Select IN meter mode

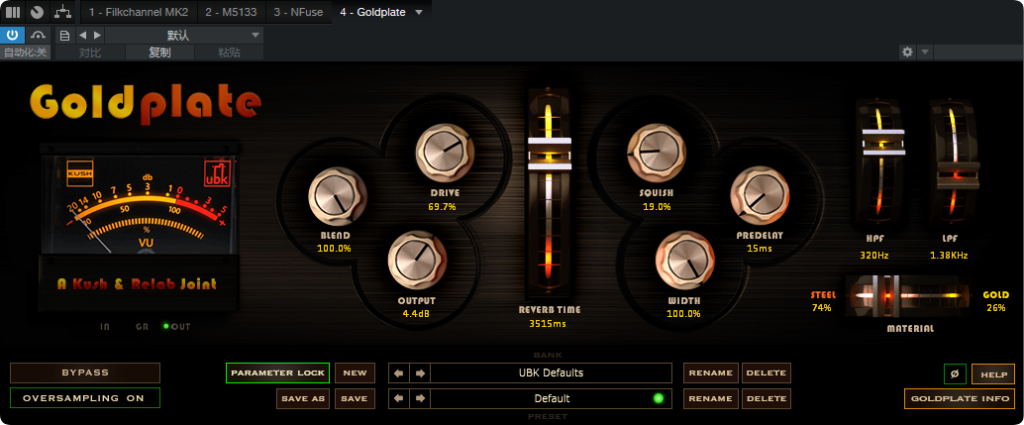point(105,326)
